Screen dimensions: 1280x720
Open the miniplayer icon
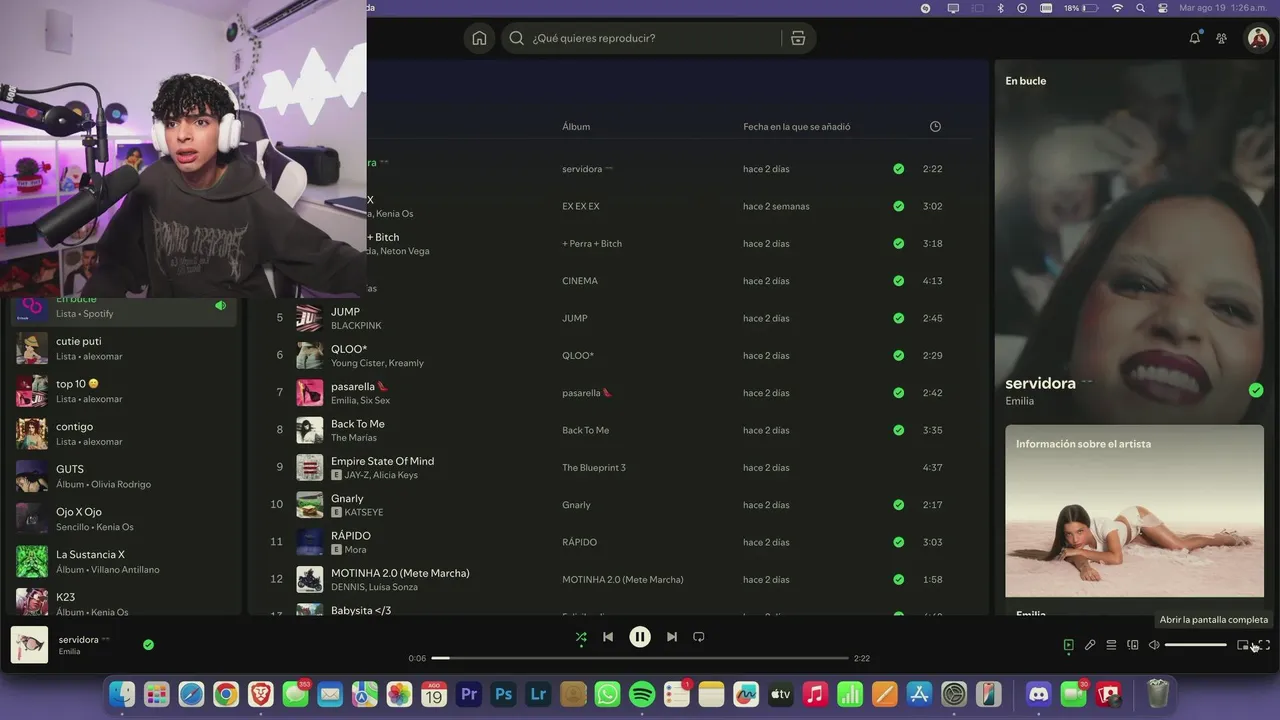pos(1243,645)
